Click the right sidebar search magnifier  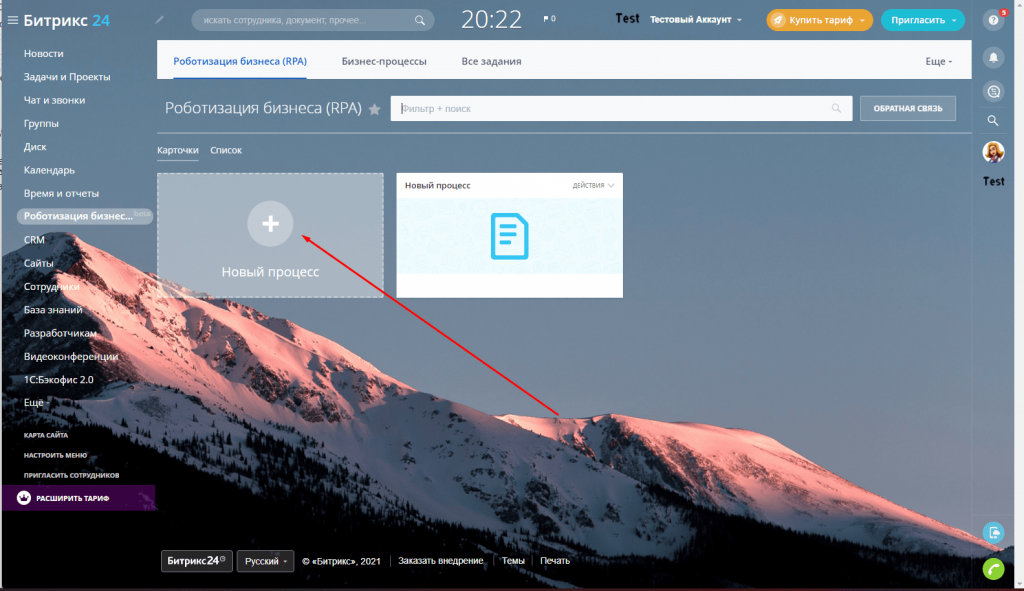click(x=993, y=121)
